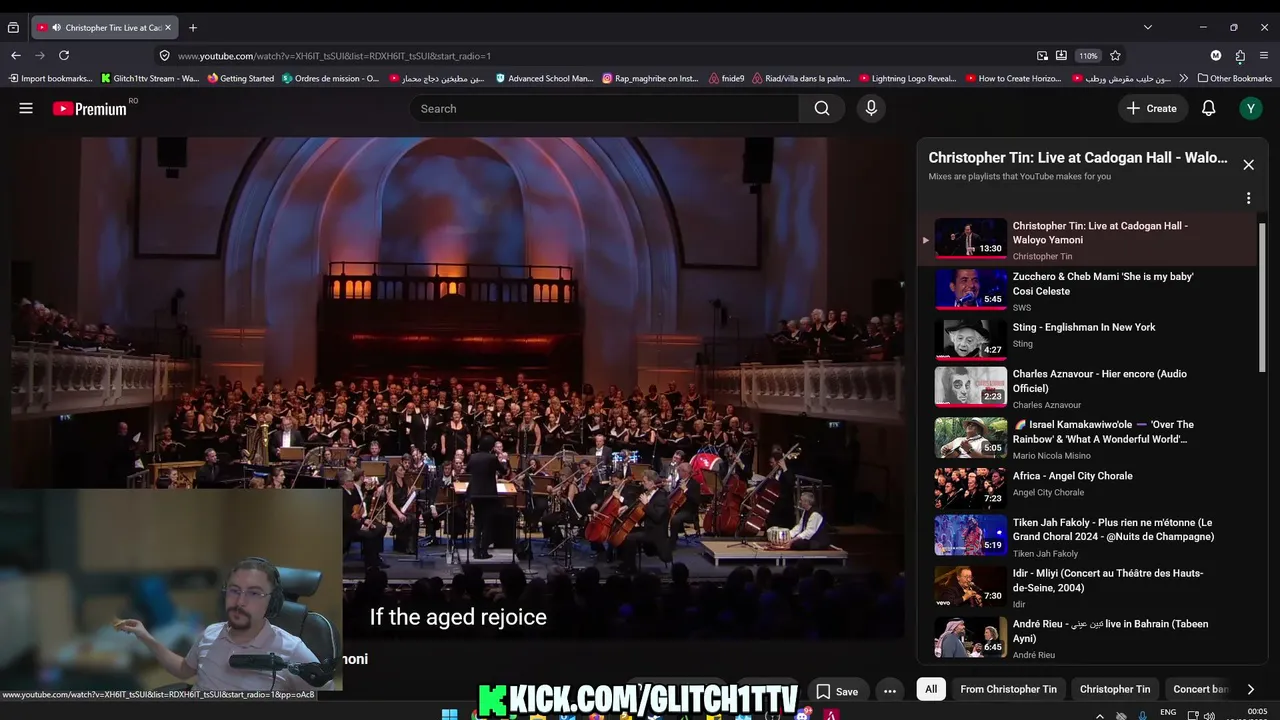Select the Concert band chip
Image resolution: width=1280 pixels, height=720 pixels.
[1200, 689]
